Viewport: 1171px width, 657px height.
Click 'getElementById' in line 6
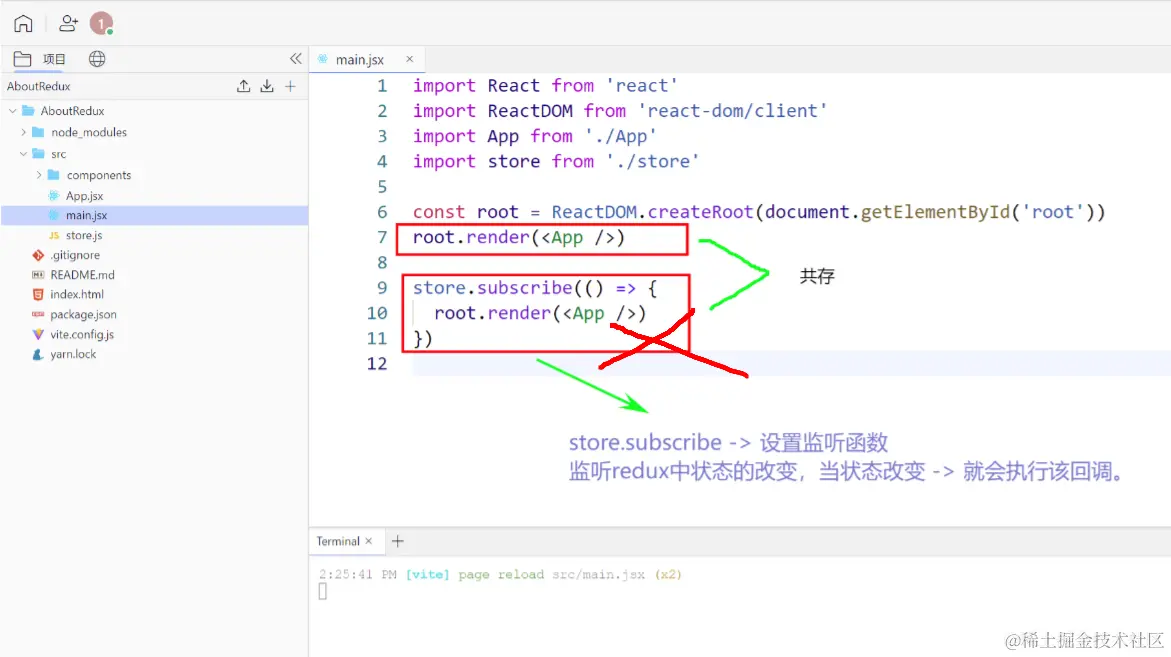point(936,212)
